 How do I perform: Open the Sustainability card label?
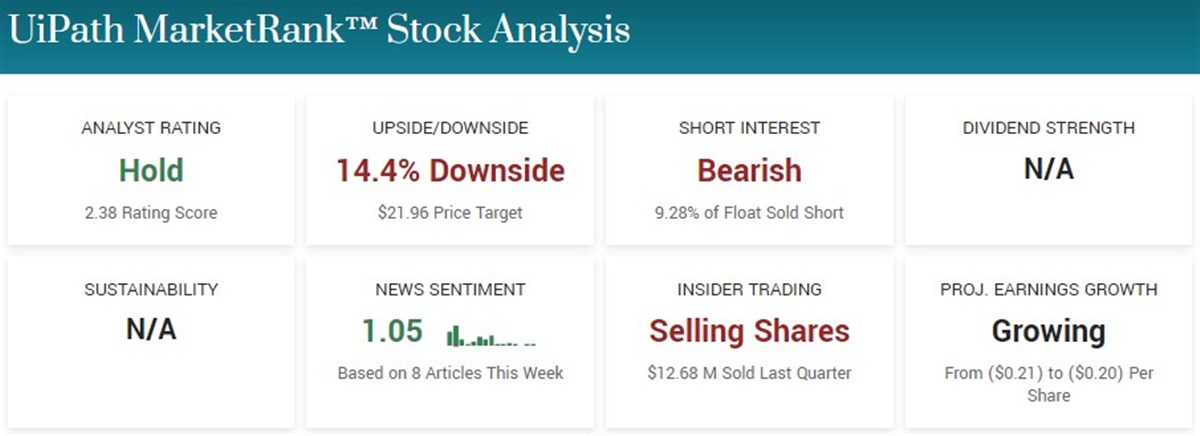(151, 290)
